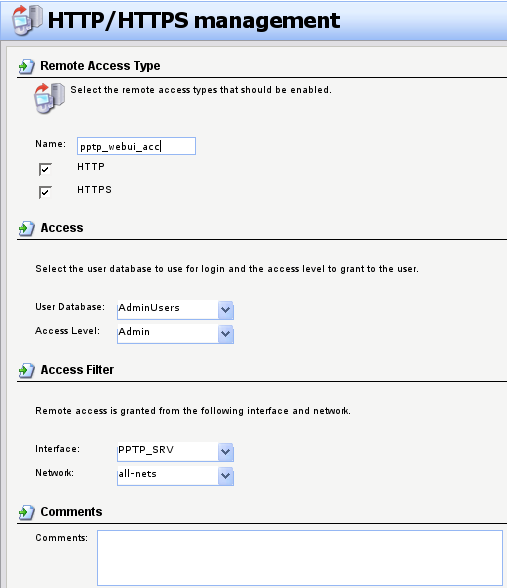507x588 pixels.
Task: Click the Comments section icon
Action: click(27, 512)
